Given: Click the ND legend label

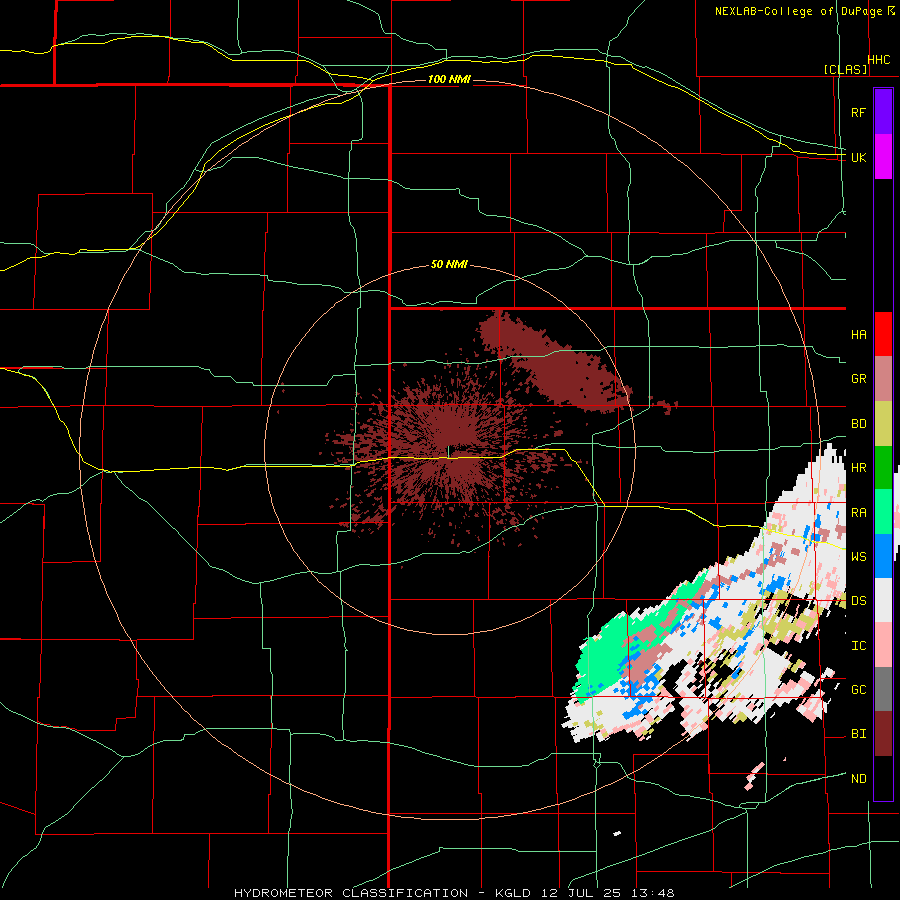Looking at the screenshot, I should click(x=858, y=779).
